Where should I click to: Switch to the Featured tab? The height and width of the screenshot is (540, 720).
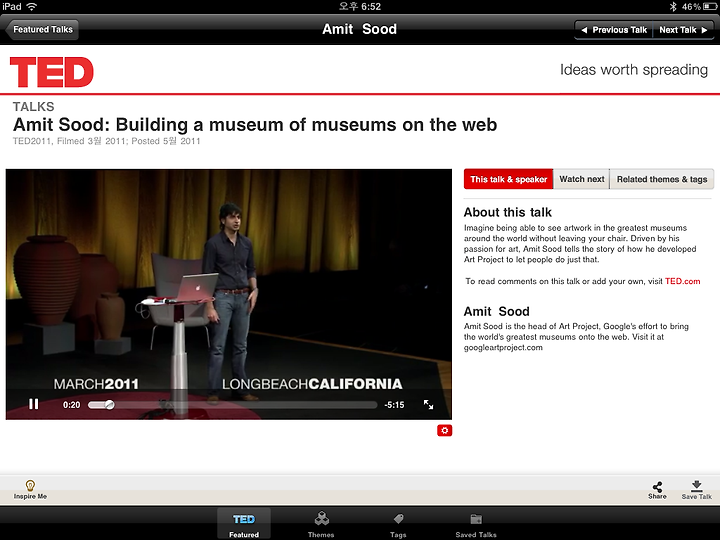pos(244,524)
